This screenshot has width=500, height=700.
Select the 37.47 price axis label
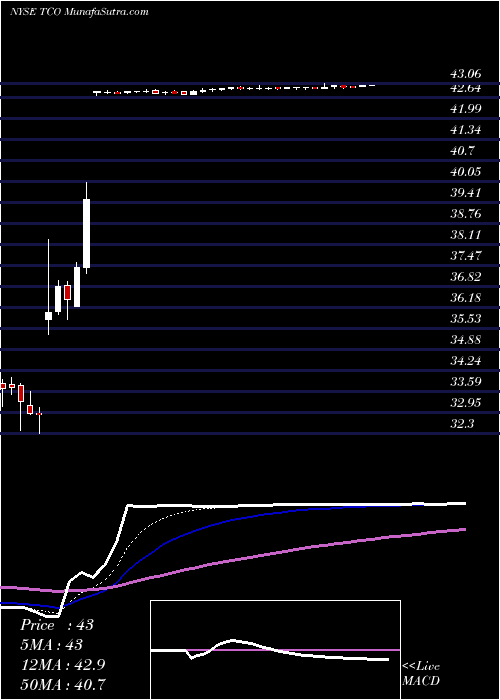coord(466,256)
